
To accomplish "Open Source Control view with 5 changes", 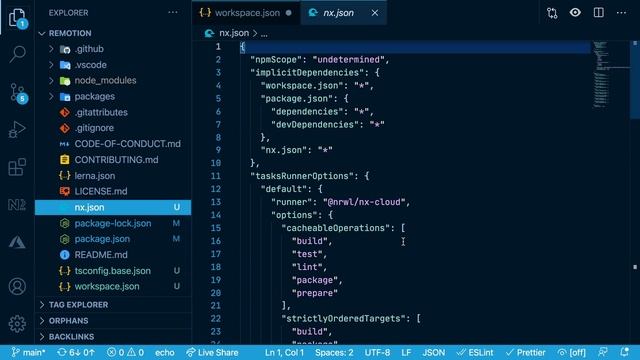I will (18, 93).
